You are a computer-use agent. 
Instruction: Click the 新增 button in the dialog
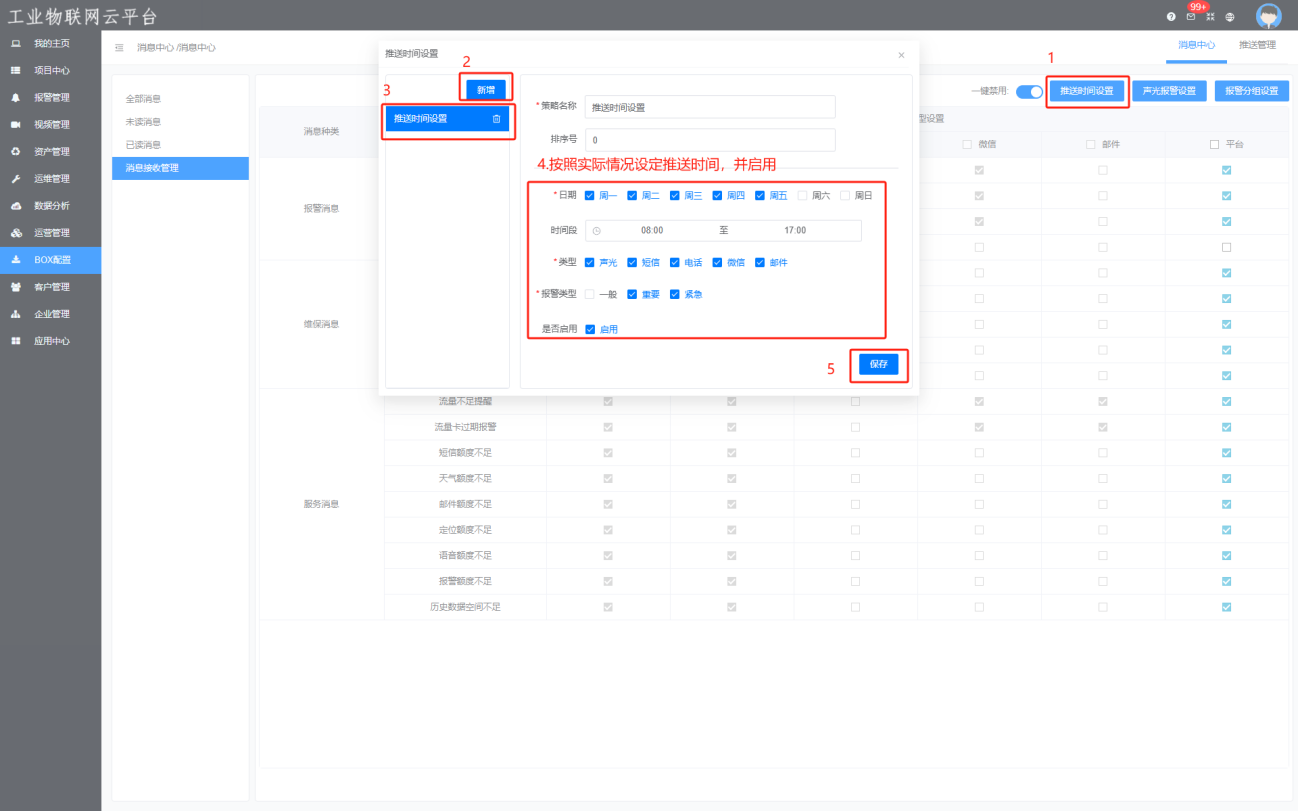(x=486, y=90)
